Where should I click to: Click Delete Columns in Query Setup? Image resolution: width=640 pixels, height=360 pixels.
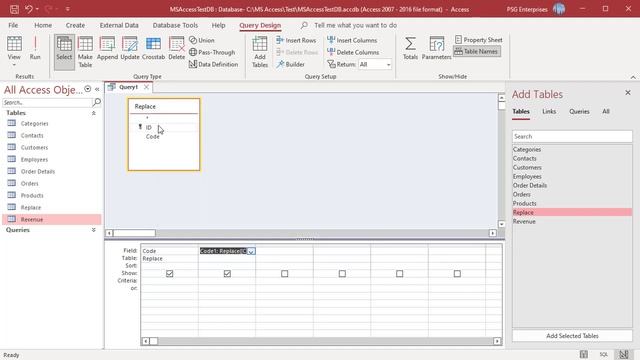pyautogui.click(x=353, y=52)
